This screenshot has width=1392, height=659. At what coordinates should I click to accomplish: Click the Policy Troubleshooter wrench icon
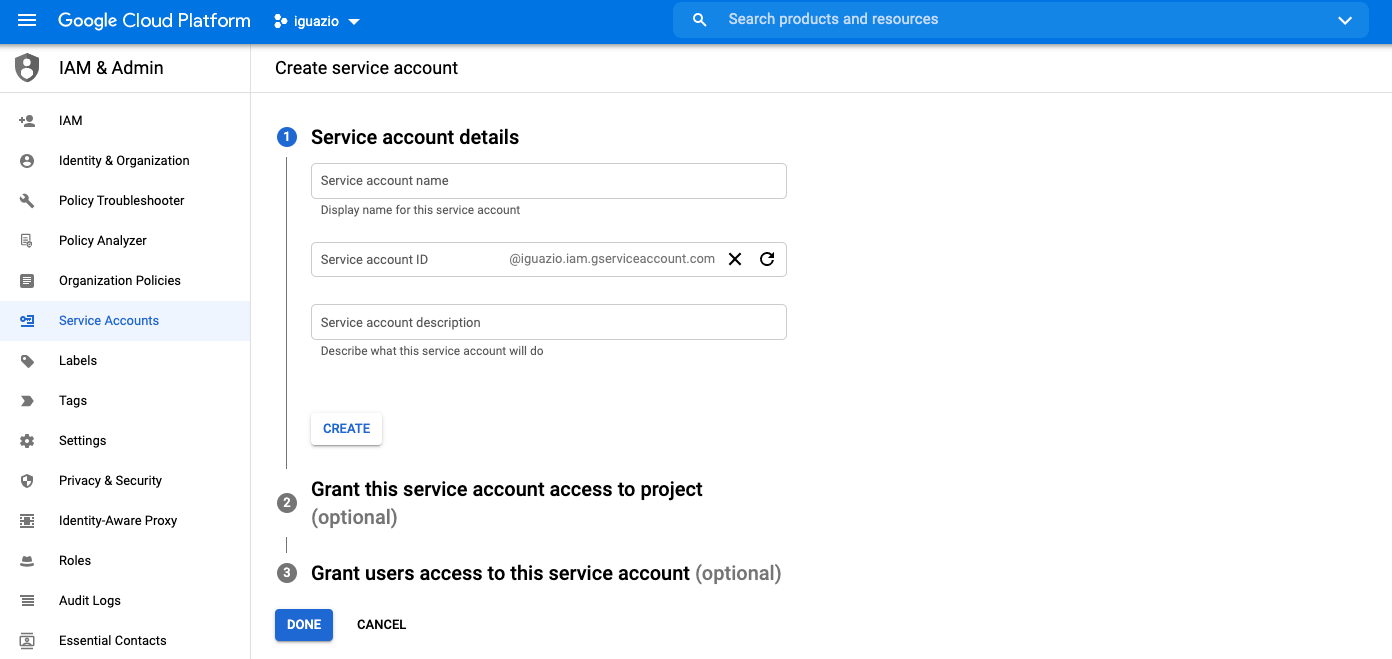tap(27, 201)
